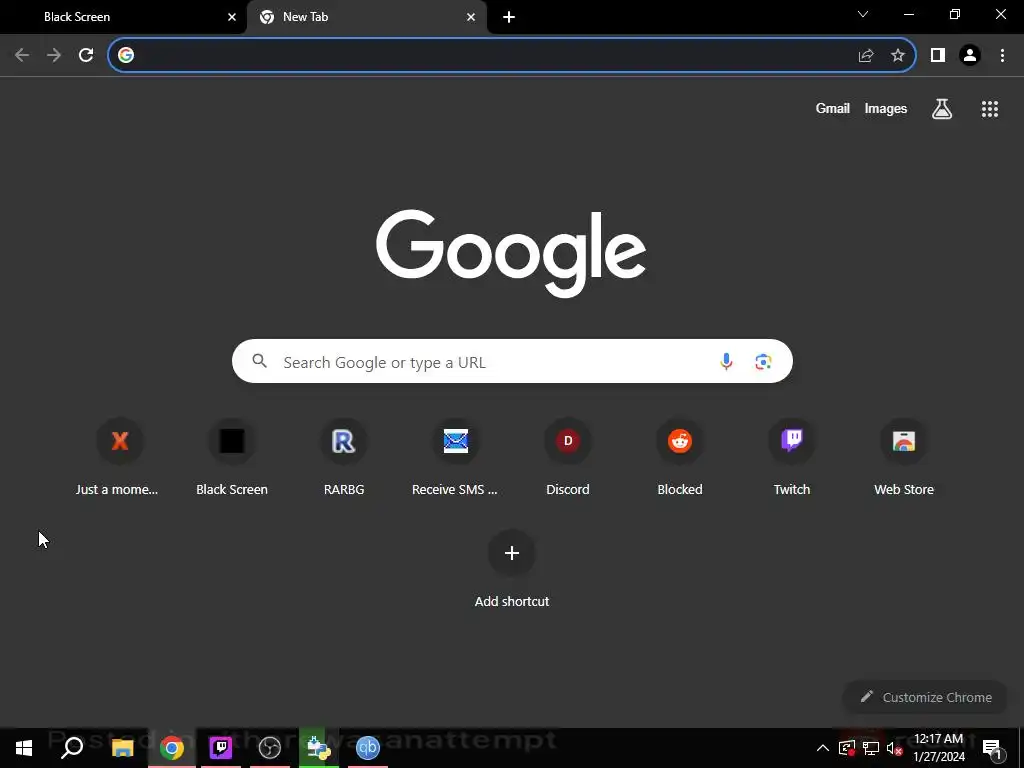The width and height of the screenshot is (1024, 768).
Task: Open the Just a mome... shortcut
Action: (x=120, y=458)
